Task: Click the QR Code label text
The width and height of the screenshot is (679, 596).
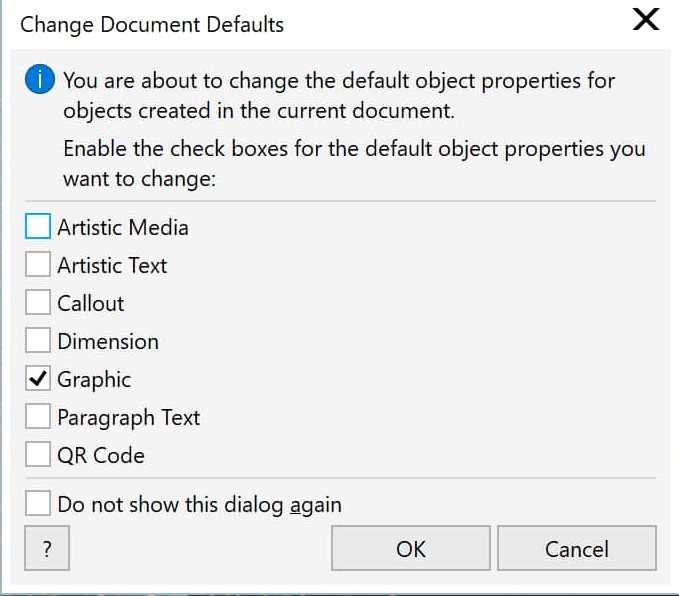Action: tap(101, 456)
